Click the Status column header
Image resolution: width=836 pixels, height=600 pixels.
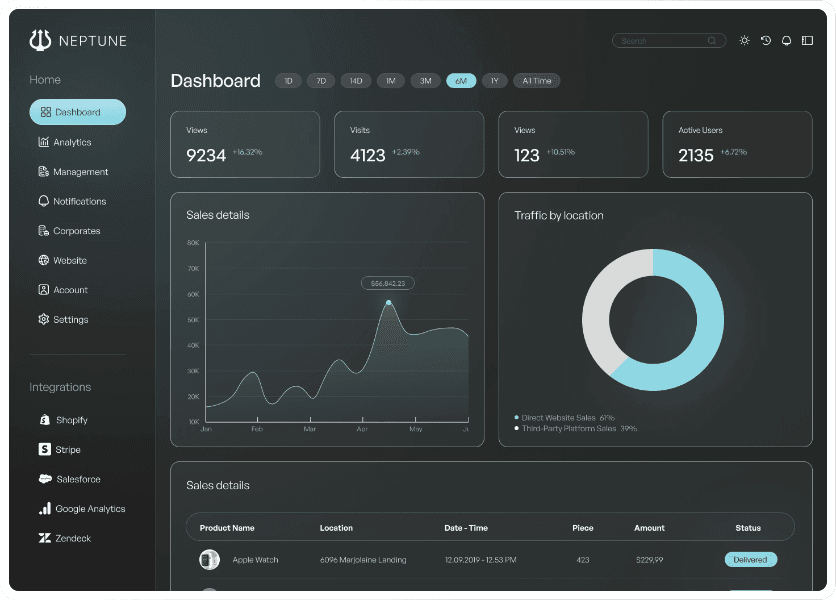coord(748,528)
